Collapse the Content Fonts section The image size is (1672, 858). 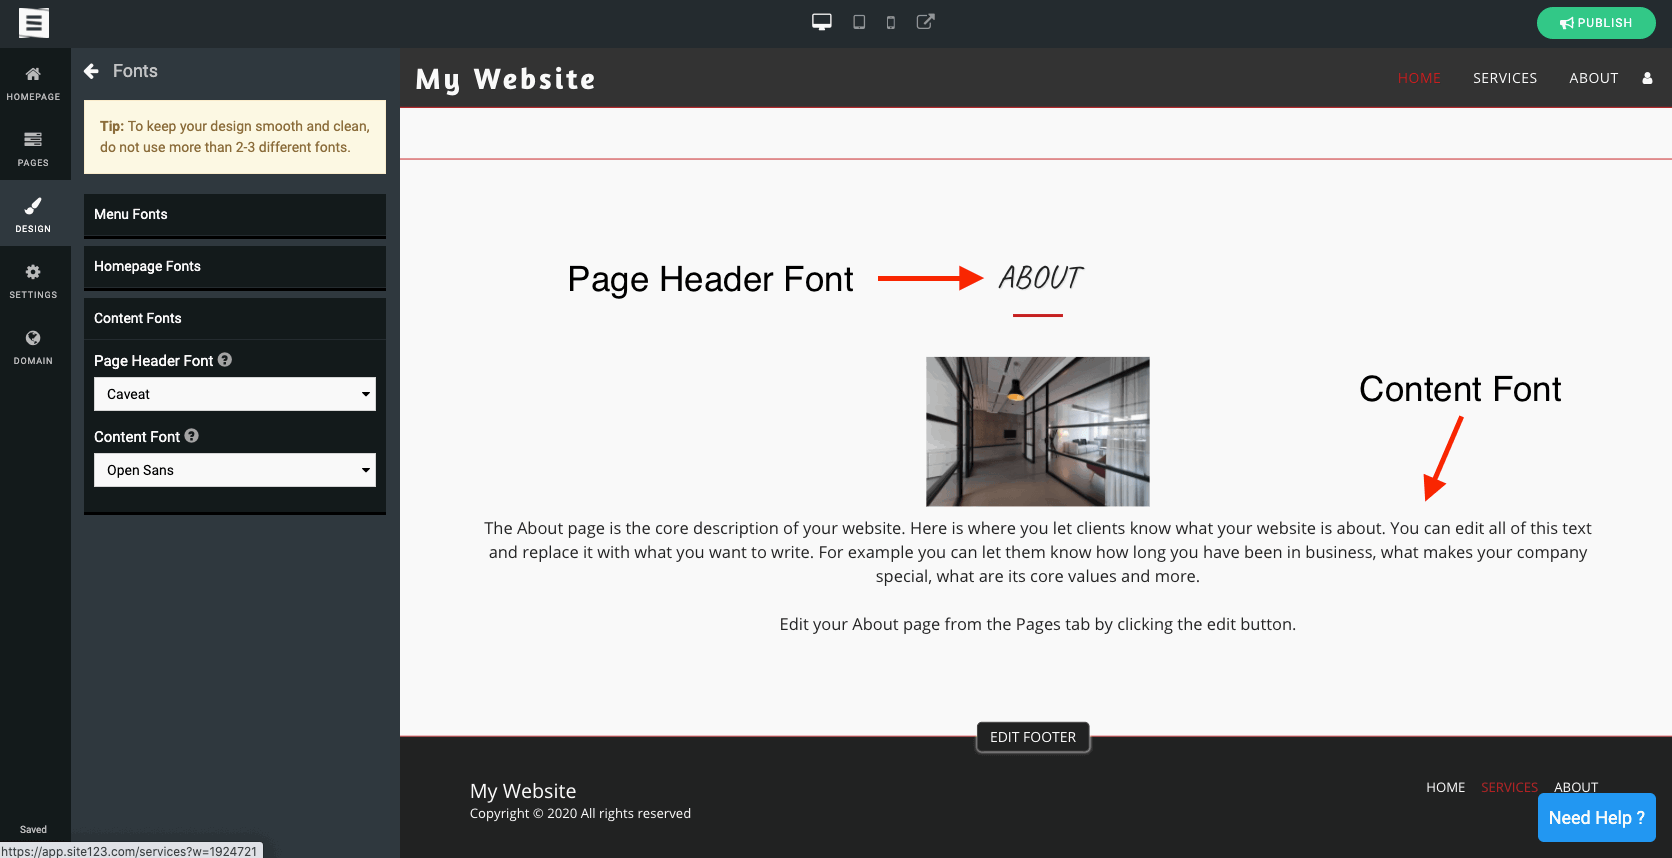point(235,318)
